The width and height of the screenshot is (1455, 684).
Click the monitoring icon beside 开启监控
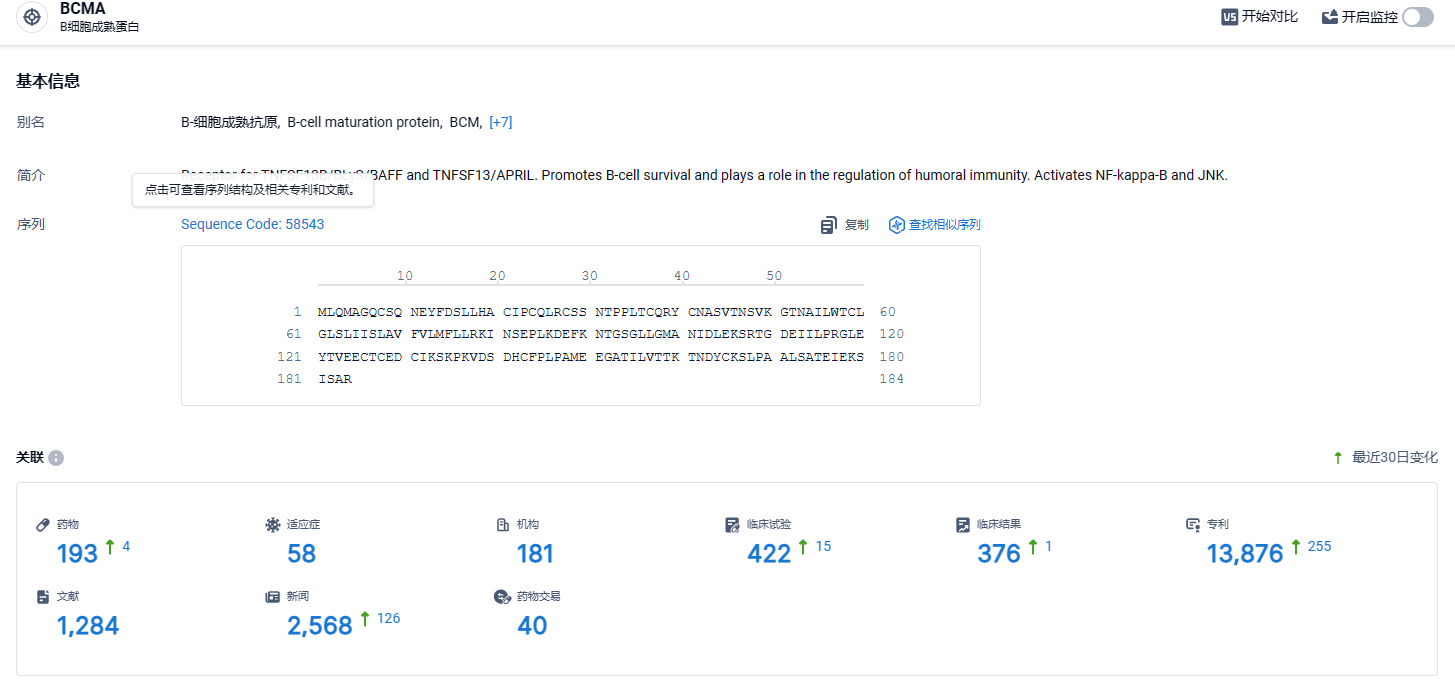click(x=1330, y=17)
